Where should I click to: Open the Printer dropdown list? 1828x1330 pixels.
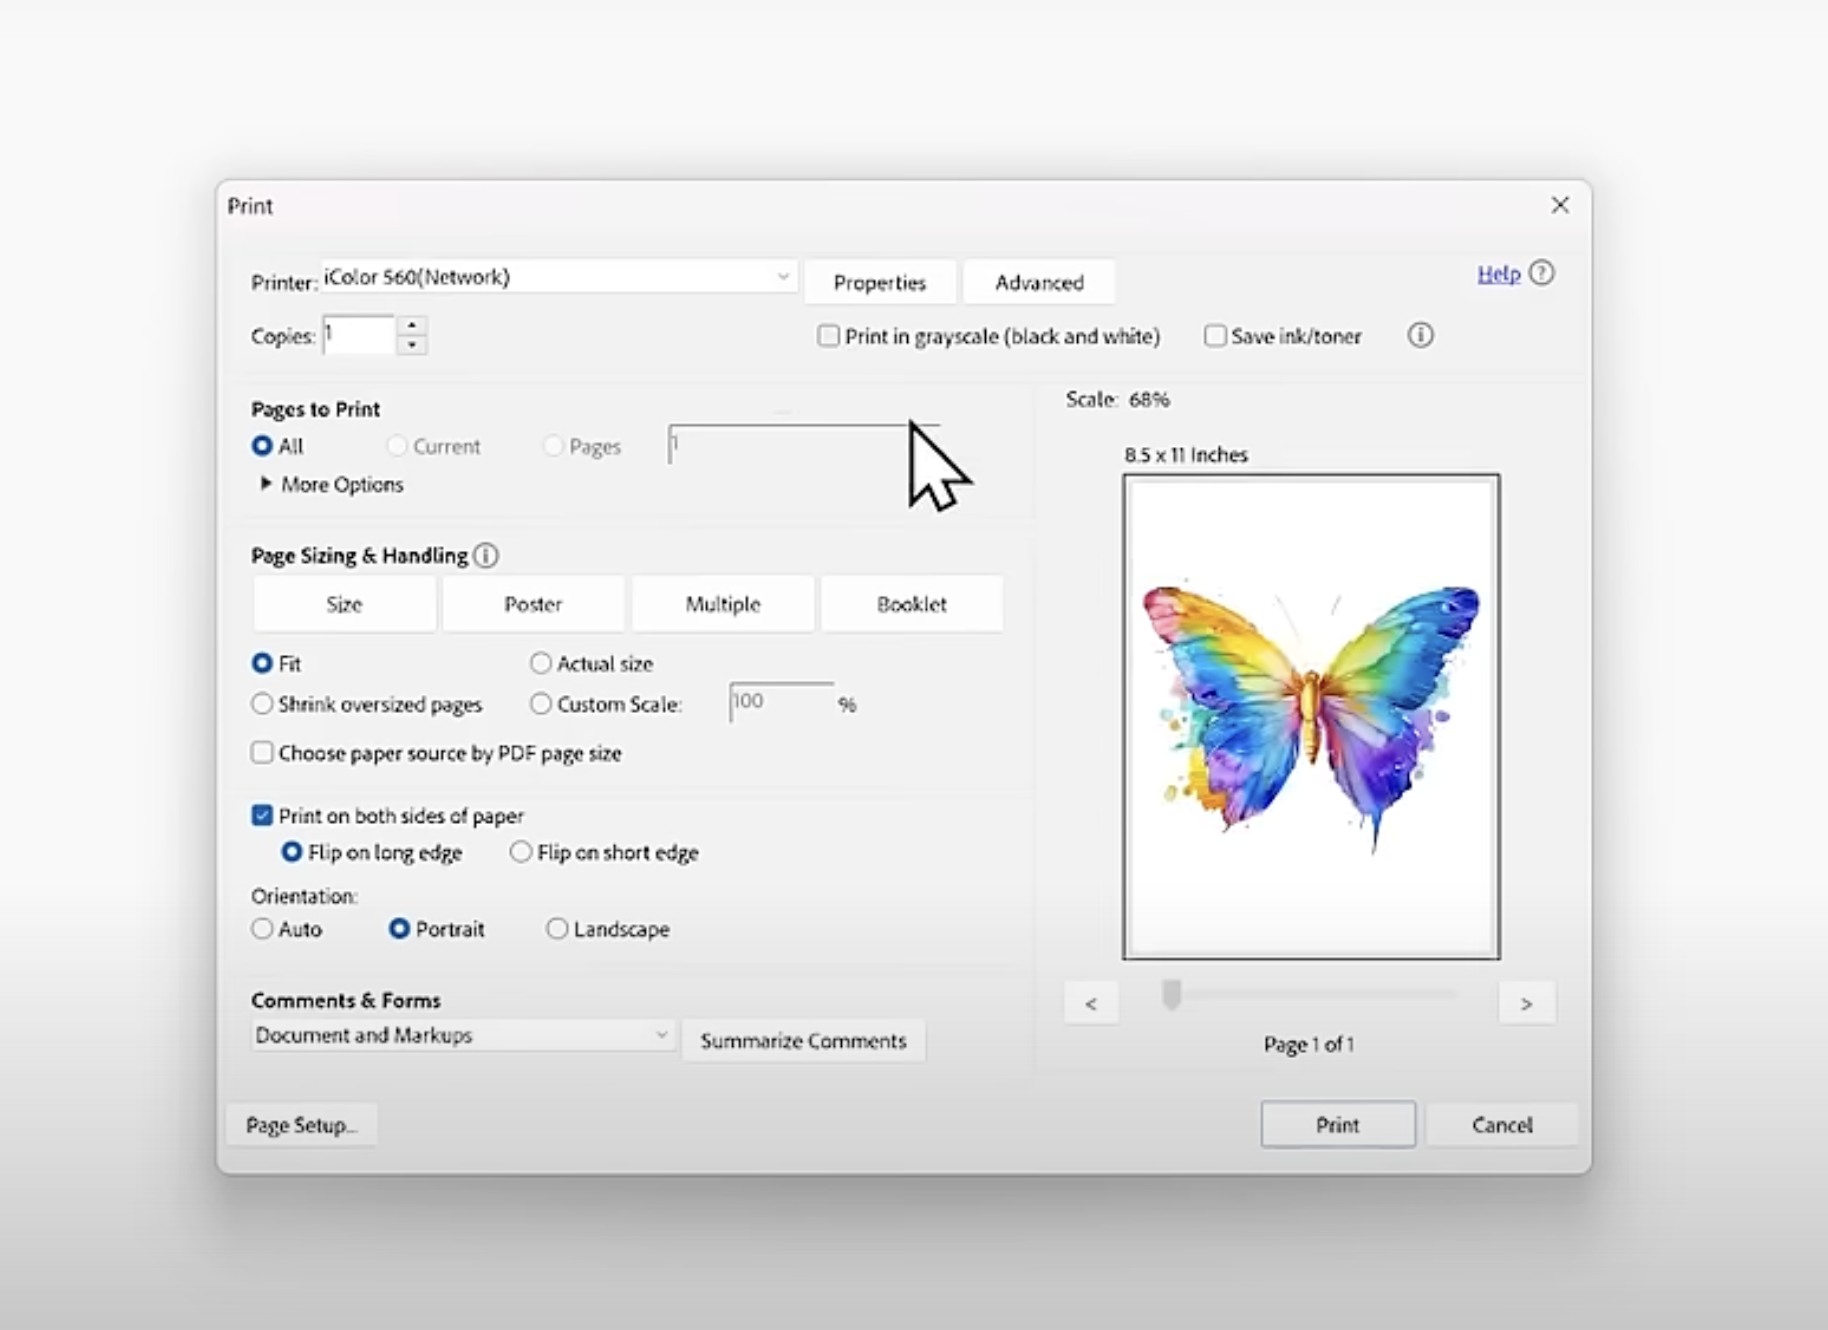[559, 277]
